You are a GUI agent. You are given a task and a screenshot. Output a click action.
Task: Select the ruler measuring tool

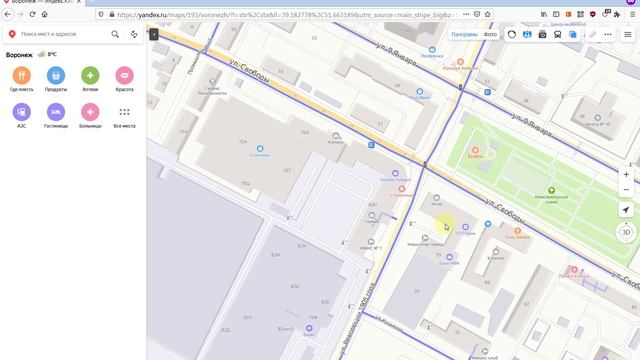click(593, 35)
